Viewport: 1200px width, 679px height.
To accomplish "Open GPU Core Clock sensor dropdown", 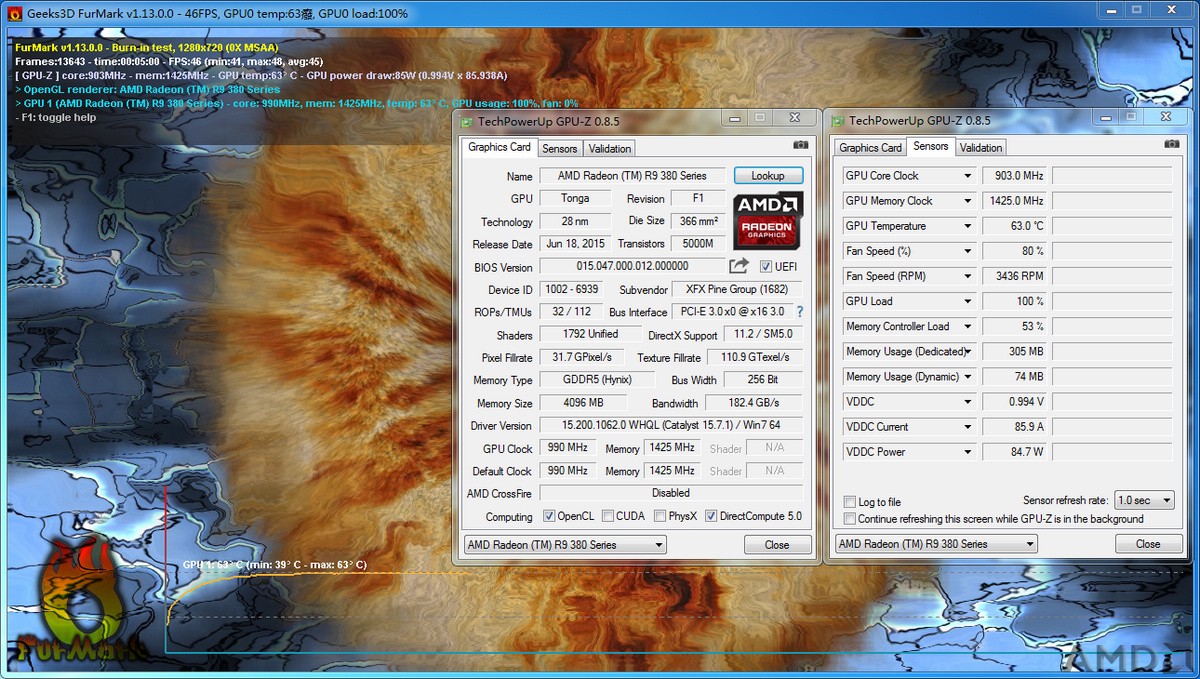I will [968, 176].
